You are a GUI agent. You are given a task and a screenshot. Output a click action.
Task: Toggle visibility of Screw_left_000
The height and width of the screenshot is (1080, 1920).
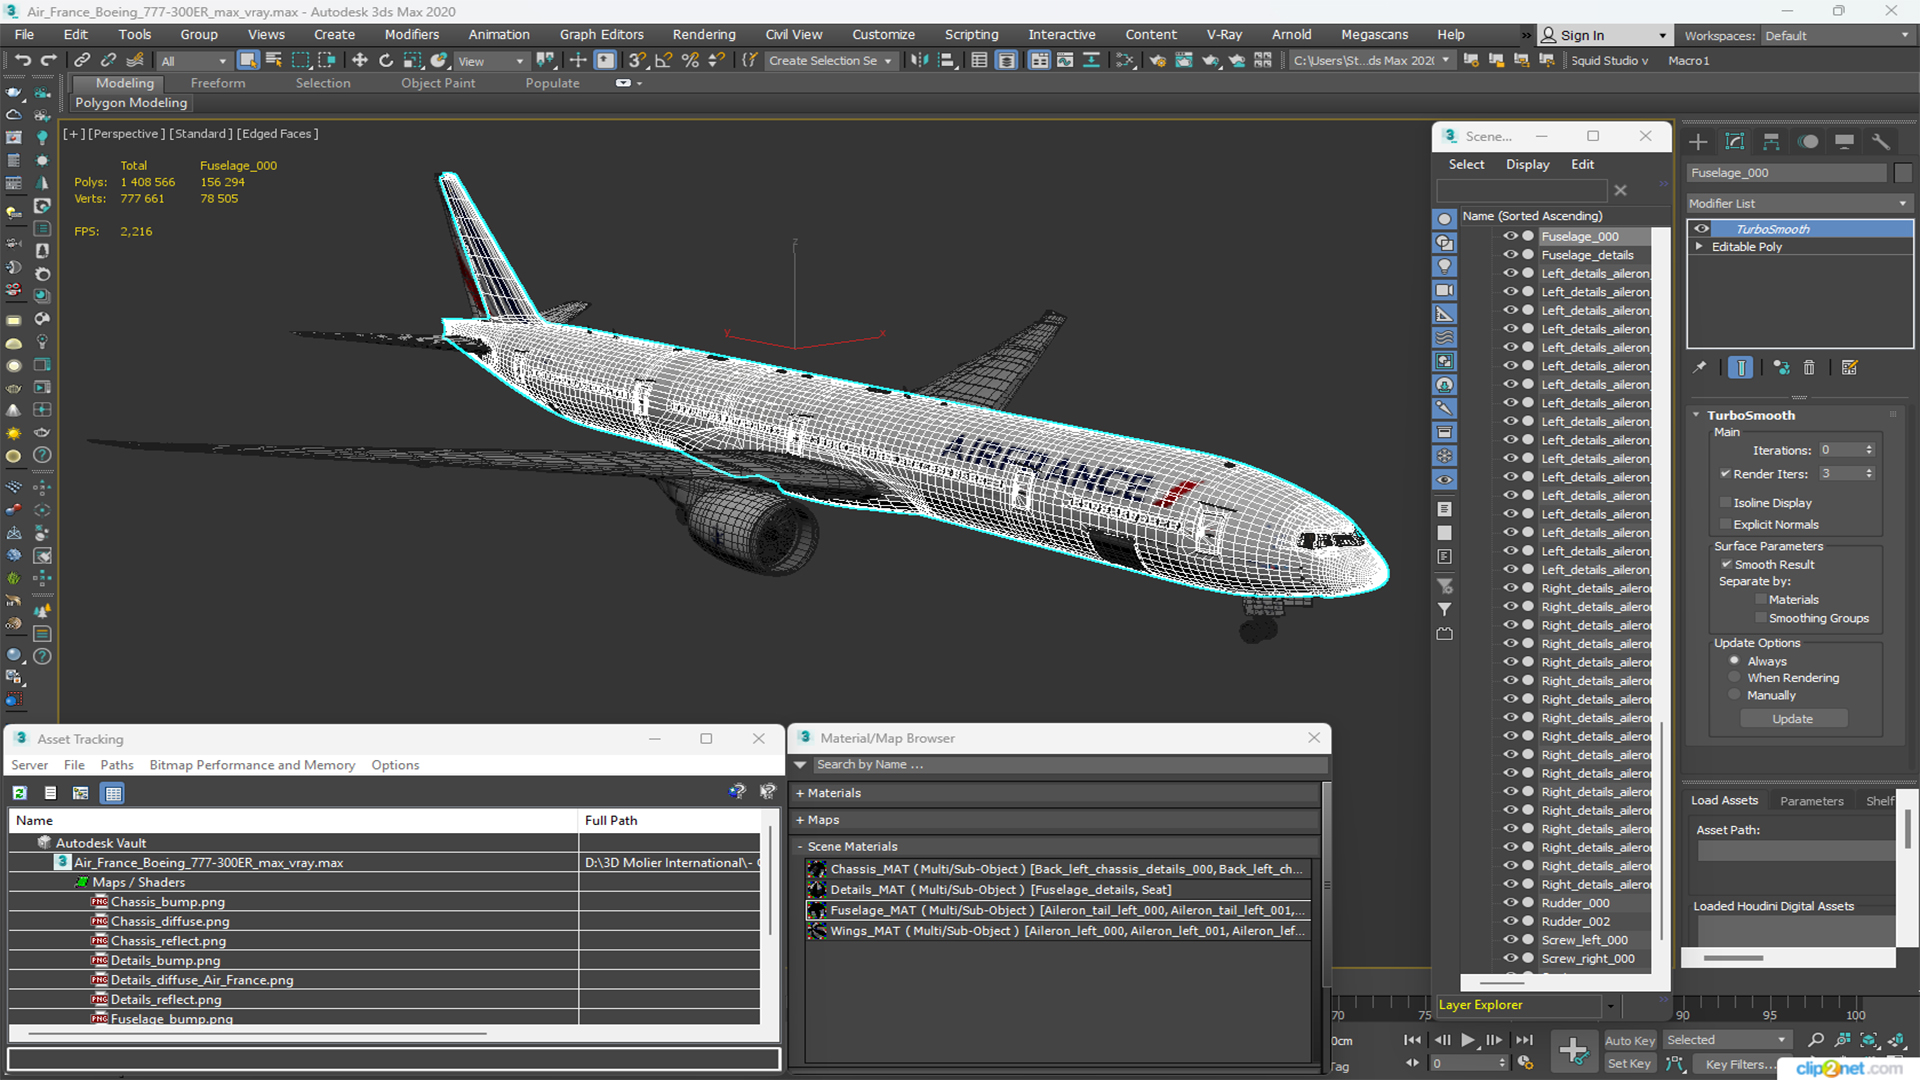pos(1510,940)
